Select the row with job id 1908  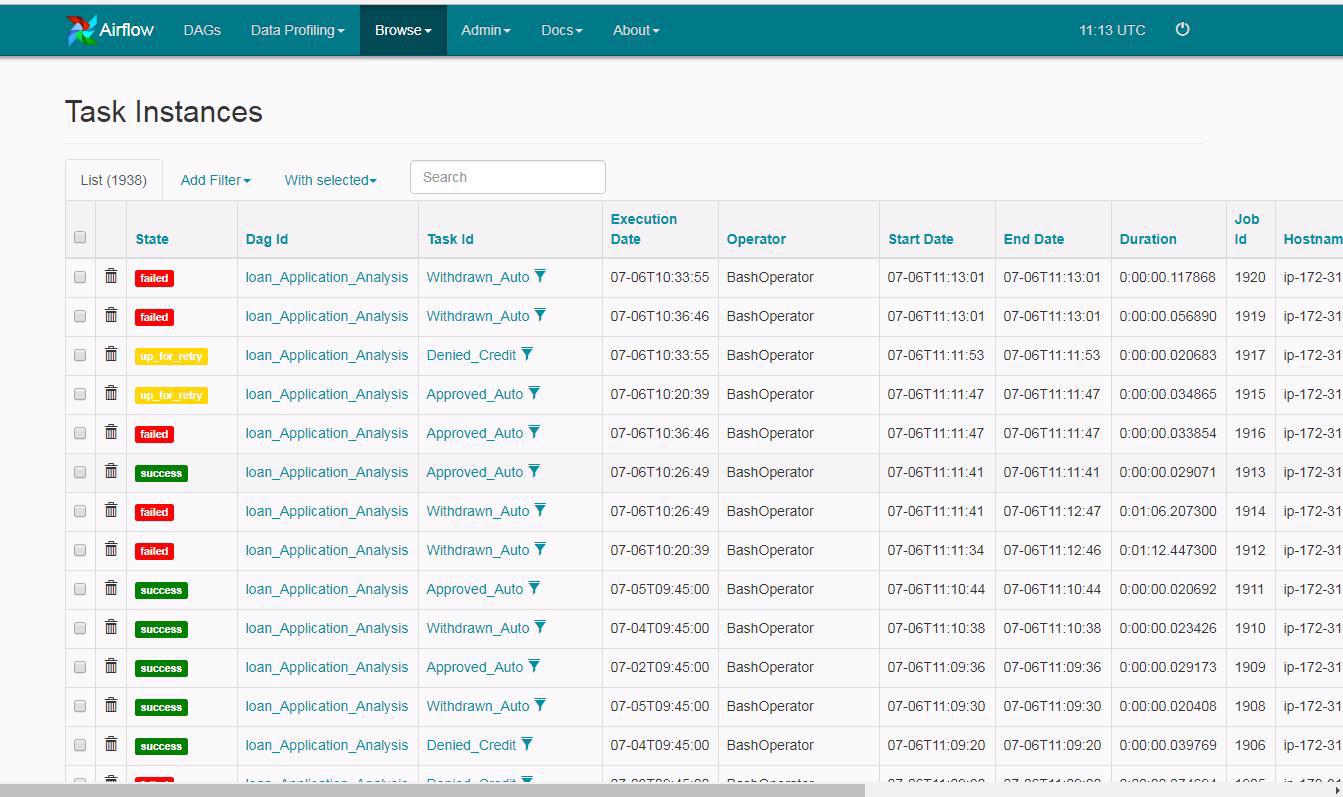tap(80, 706)
